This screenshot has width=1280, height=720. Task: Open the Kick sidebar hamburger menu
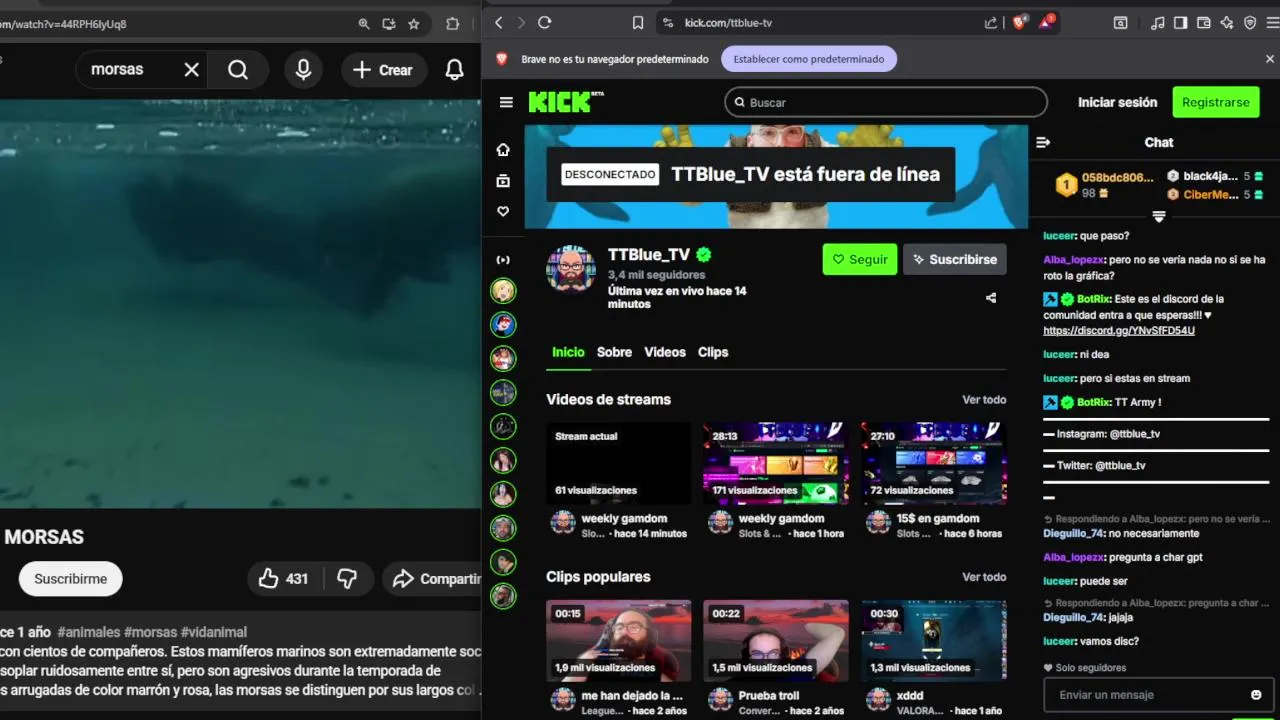point(506,102)
